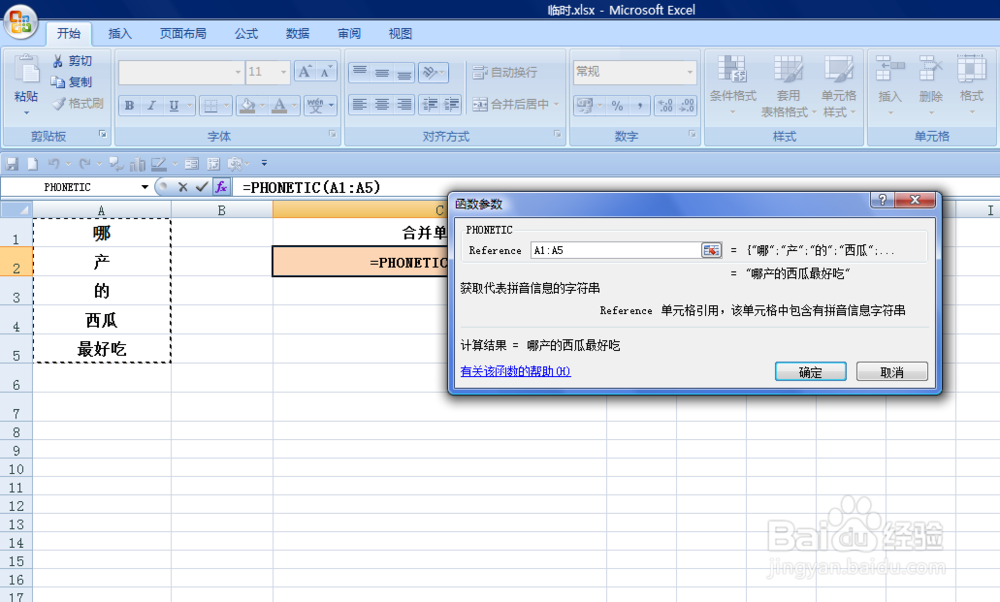This screenshot has height=602, width=1000.
Task: Click the fx insert function button
Action: [221, 187]
